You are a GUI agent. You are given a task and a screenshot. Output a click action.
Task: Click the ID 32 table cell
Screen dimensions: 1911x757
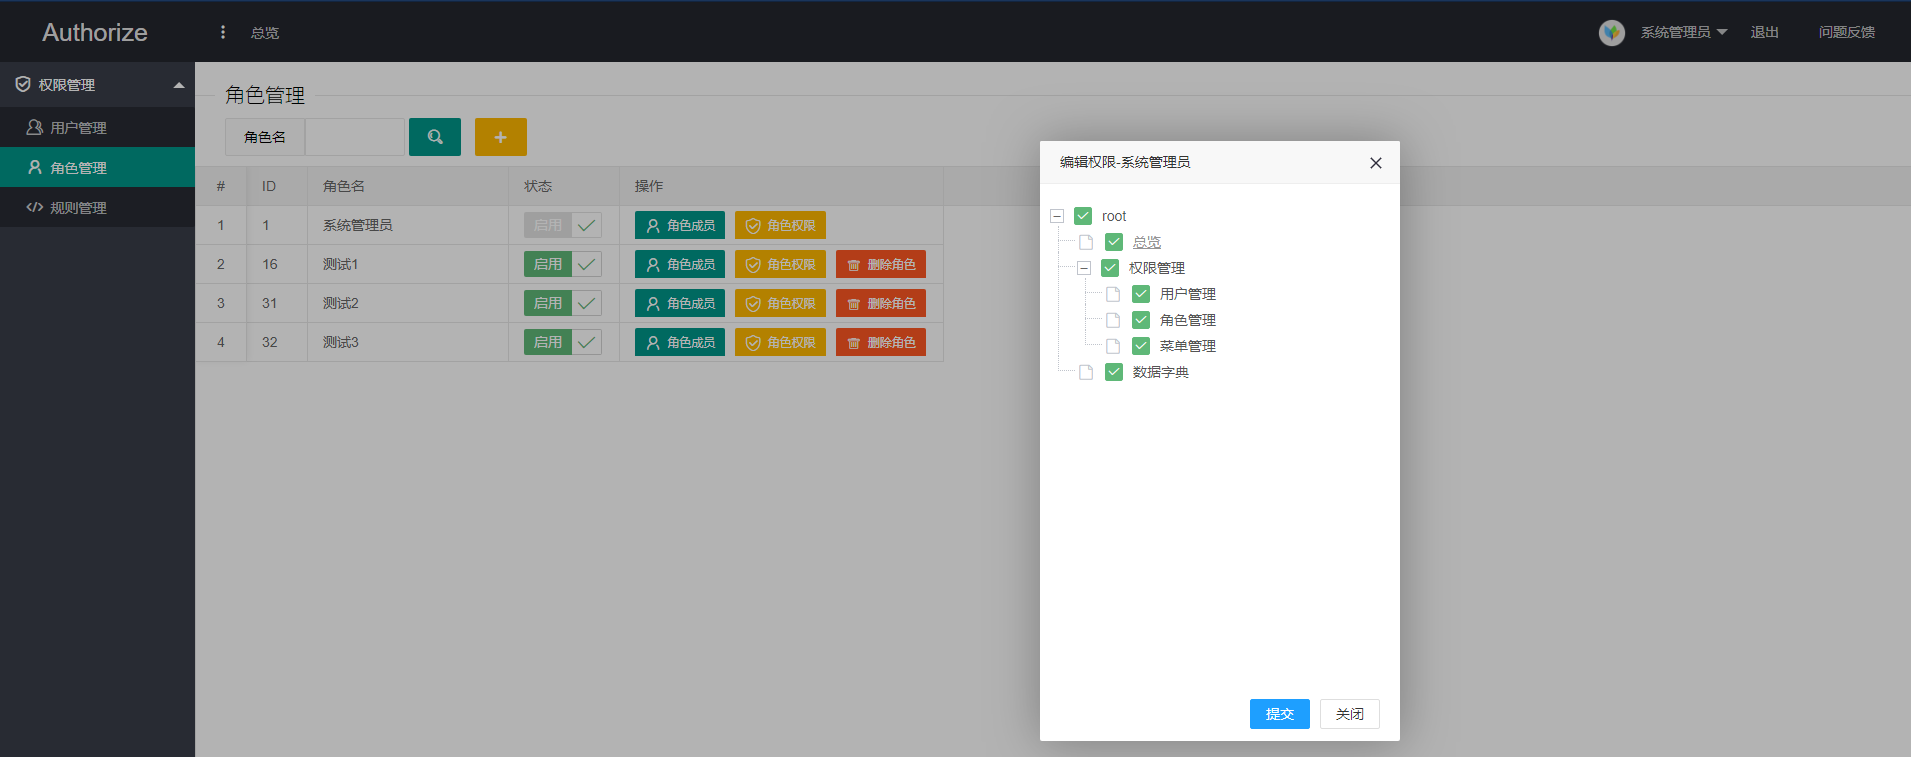(x=277, y=342)
